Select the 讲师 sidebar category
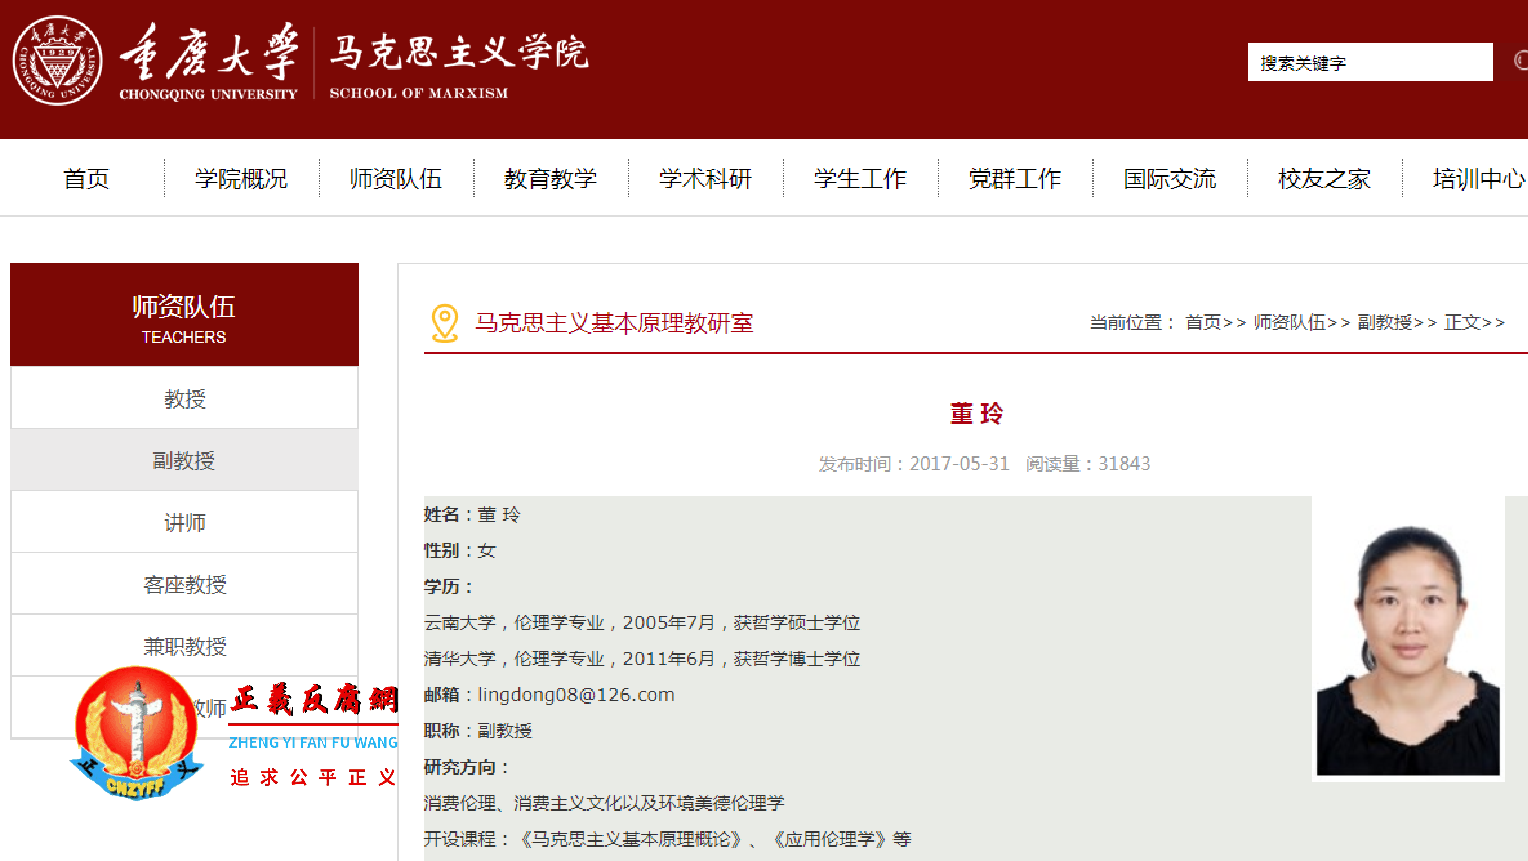The width and height of the screenshot is (1528, 861). [x=183, y=521]
